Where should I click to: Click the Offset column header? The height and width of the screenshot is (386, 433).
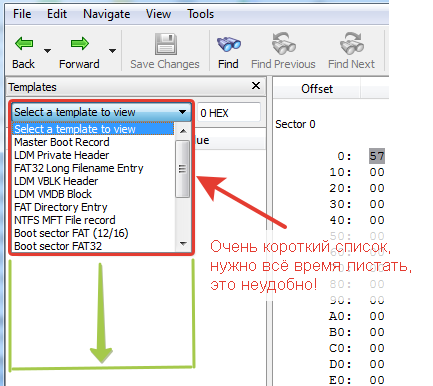click(317, 89)
